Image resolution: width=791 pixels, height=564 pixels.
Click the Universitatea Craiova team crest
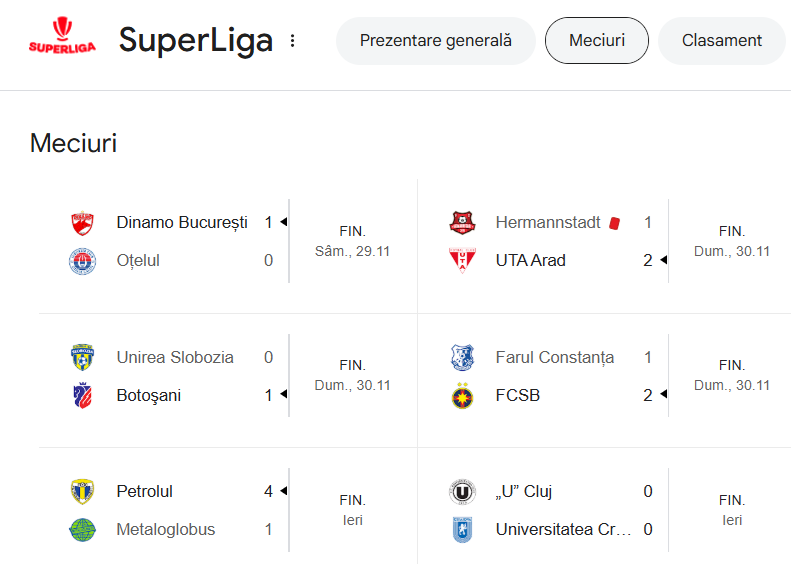(461, 530)
